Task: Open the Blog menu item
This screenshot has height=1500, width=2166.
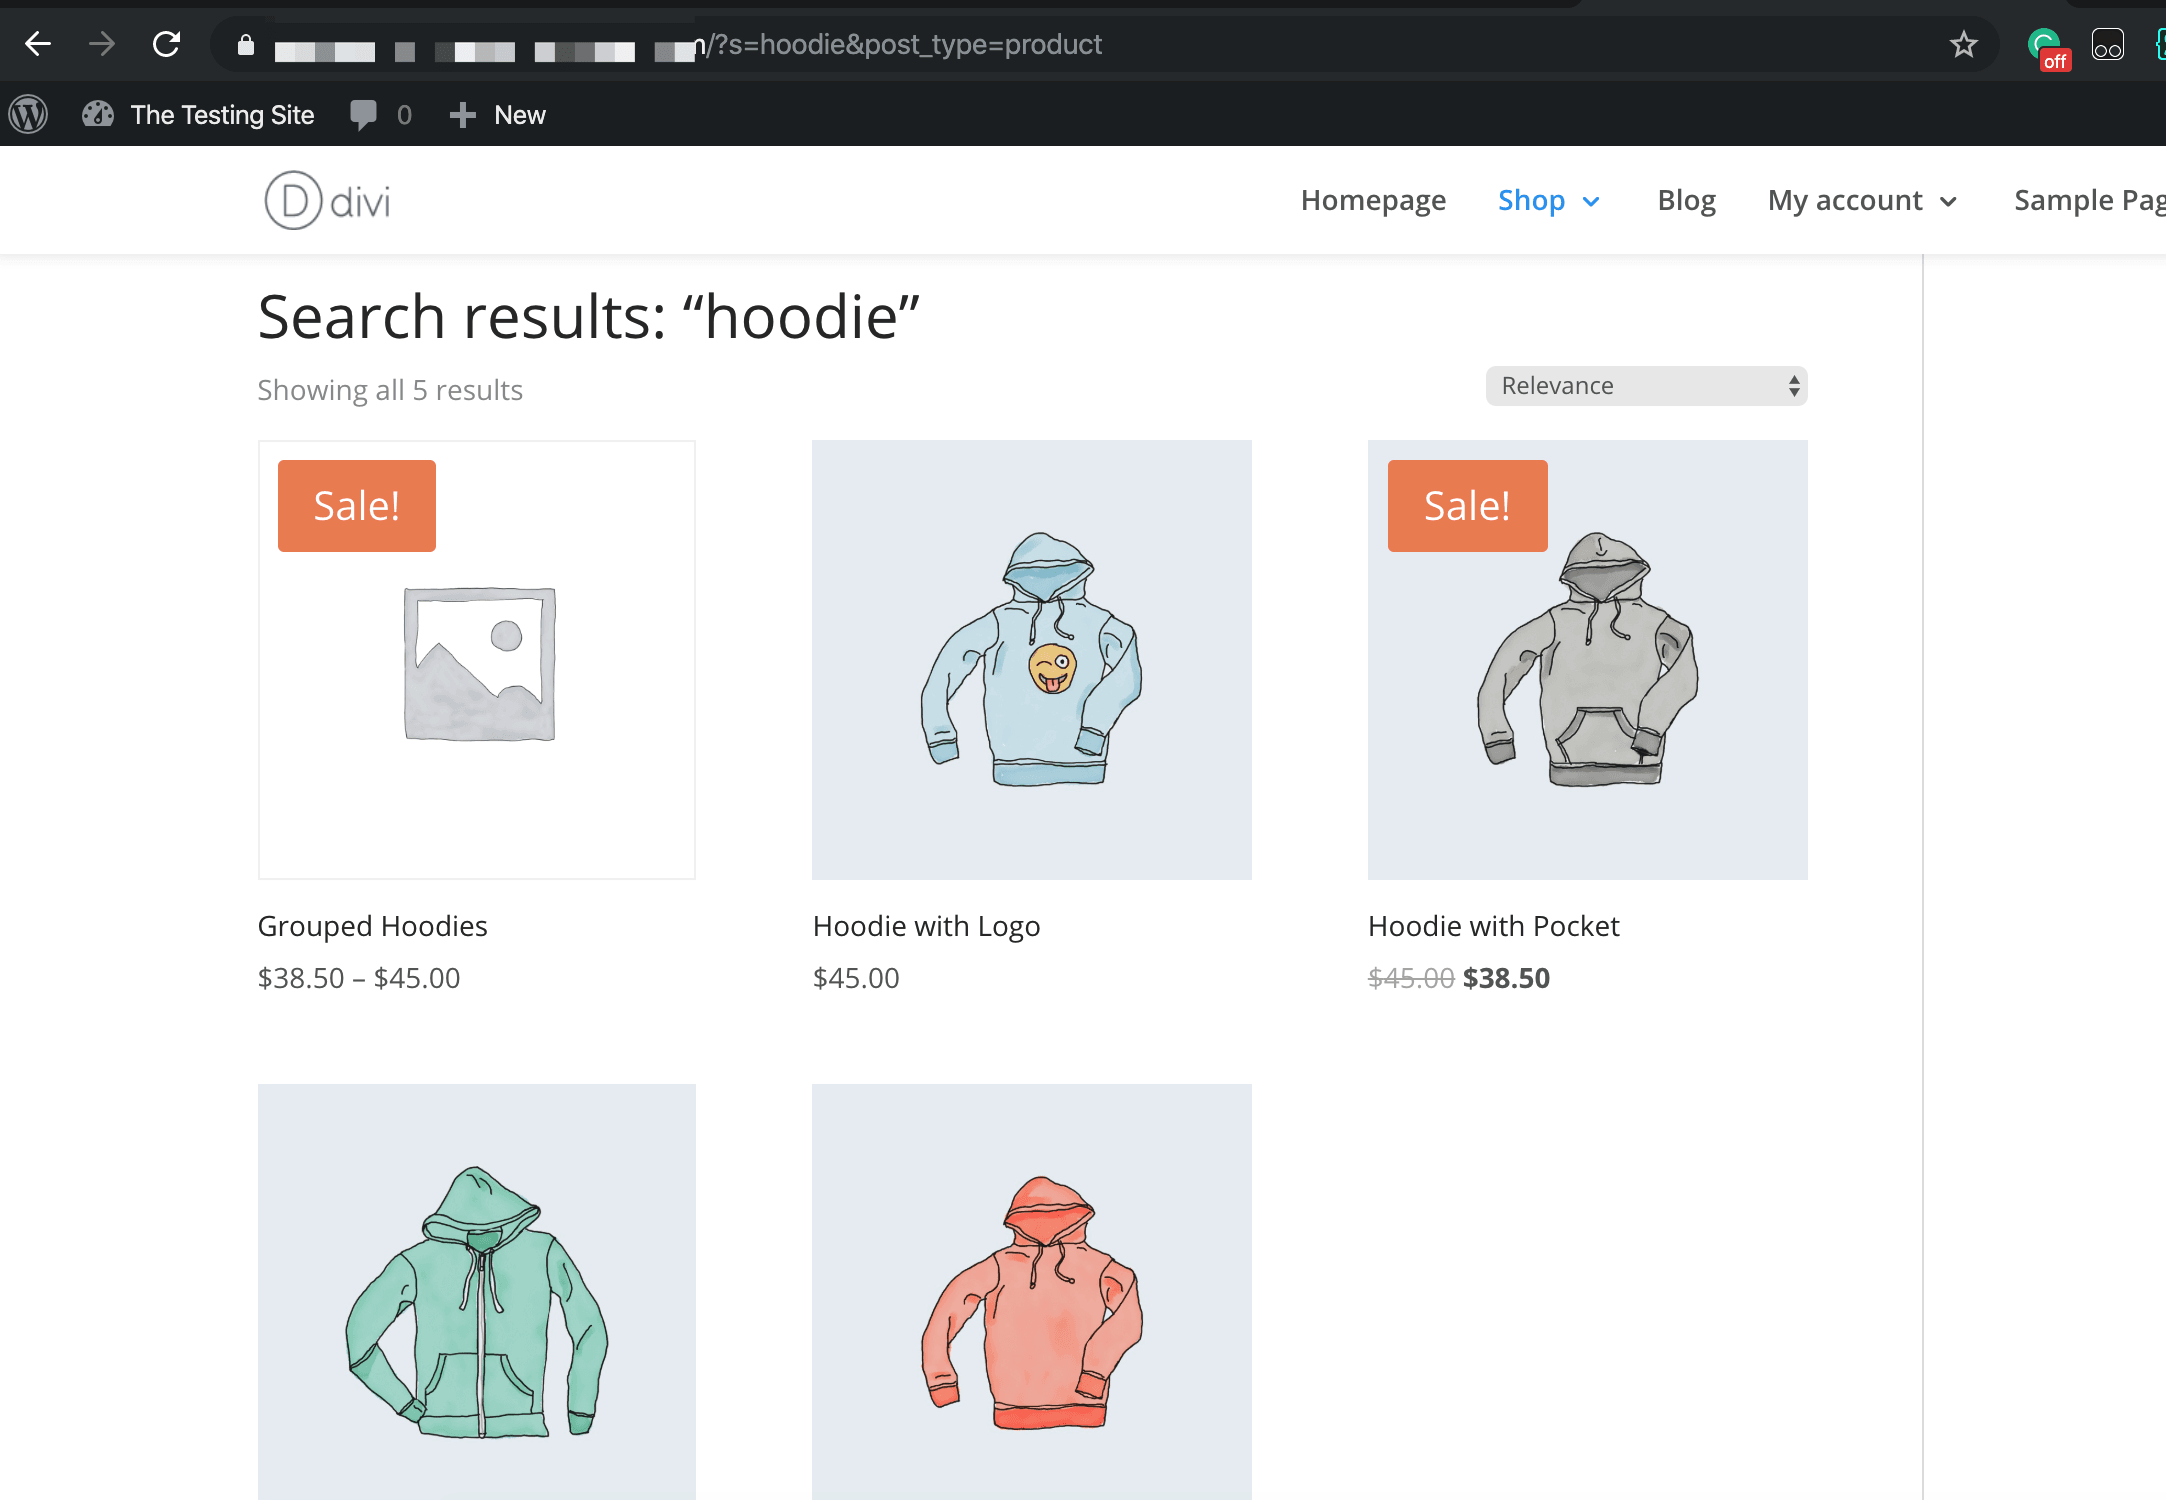Action: tap(1686, 200)
